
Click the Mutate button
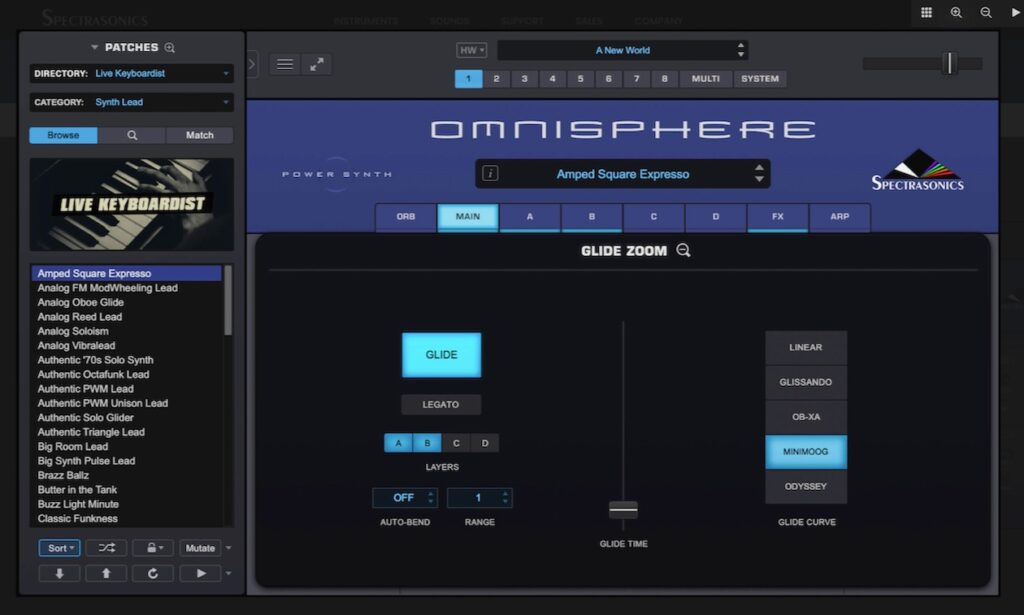200,548
